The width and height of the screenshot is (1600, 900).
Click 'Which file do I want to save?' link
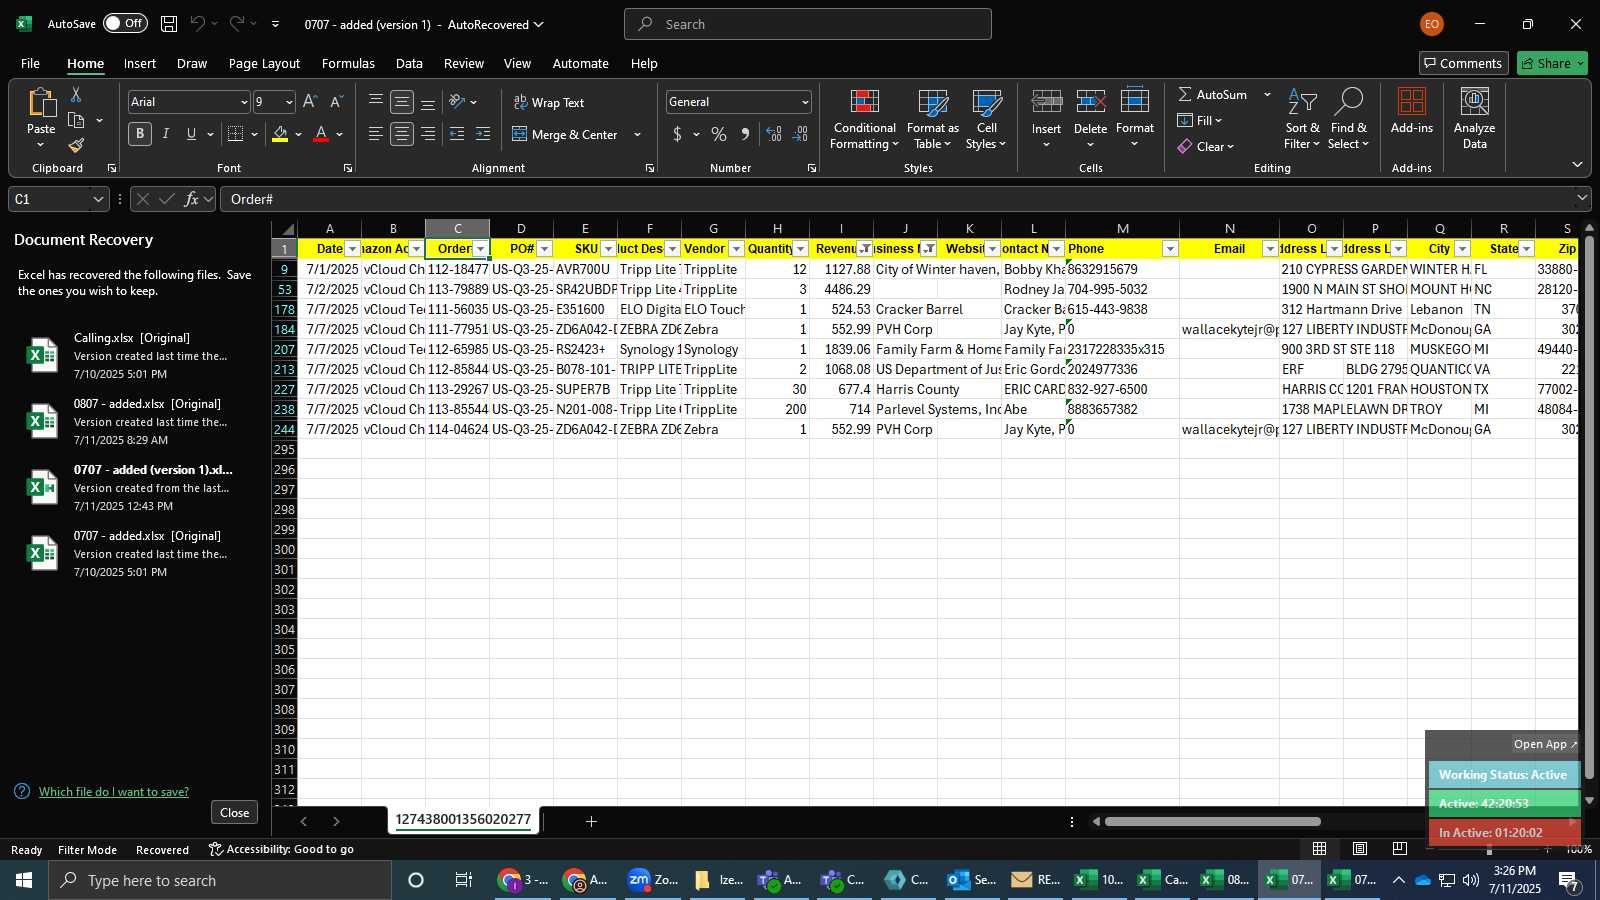point(114,791)
